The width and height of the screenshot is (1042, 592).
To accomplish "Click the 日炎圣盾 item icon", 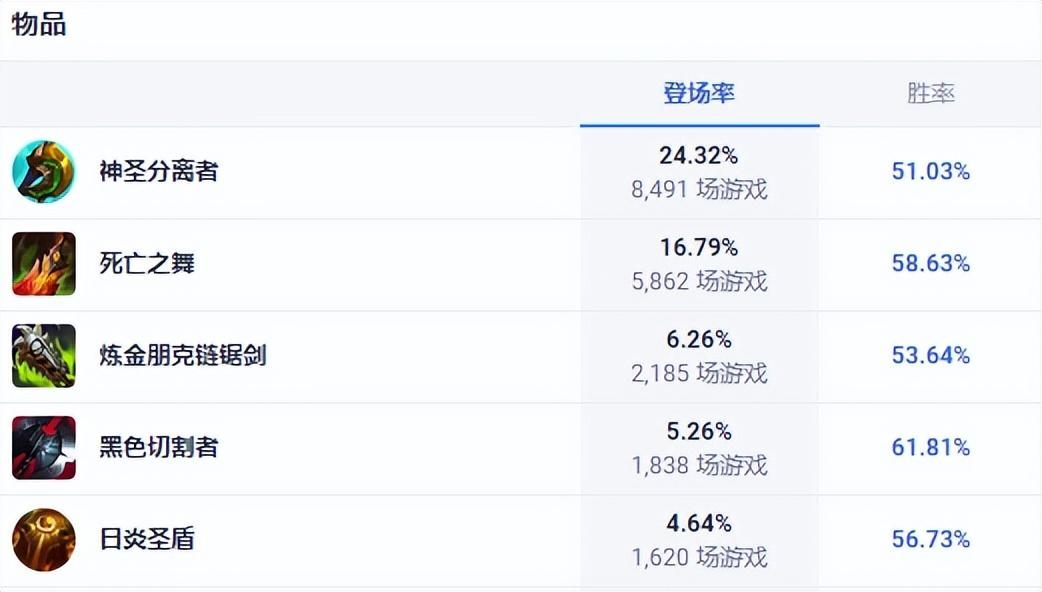I will pyautogui.click(x=44, y=540).
